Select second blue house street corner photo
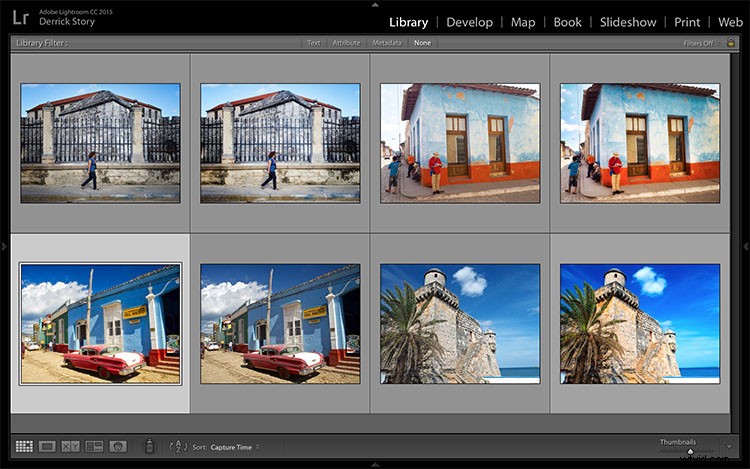The height and width of the screenshot is (469, 750). pyautogui.click(x=640, y=143)
